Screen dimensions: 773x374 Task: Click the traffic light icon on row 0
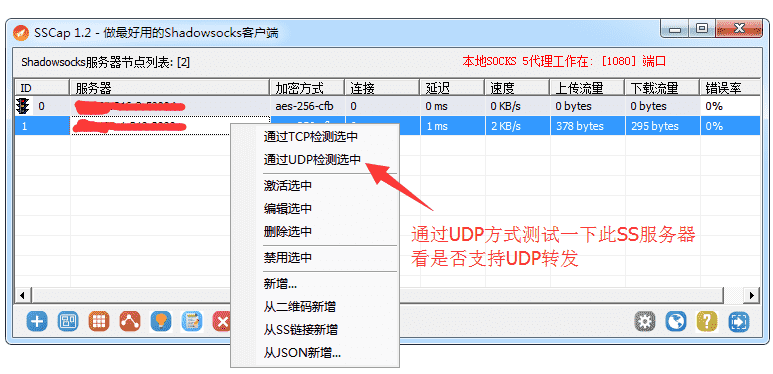click(x=23, y=105)
